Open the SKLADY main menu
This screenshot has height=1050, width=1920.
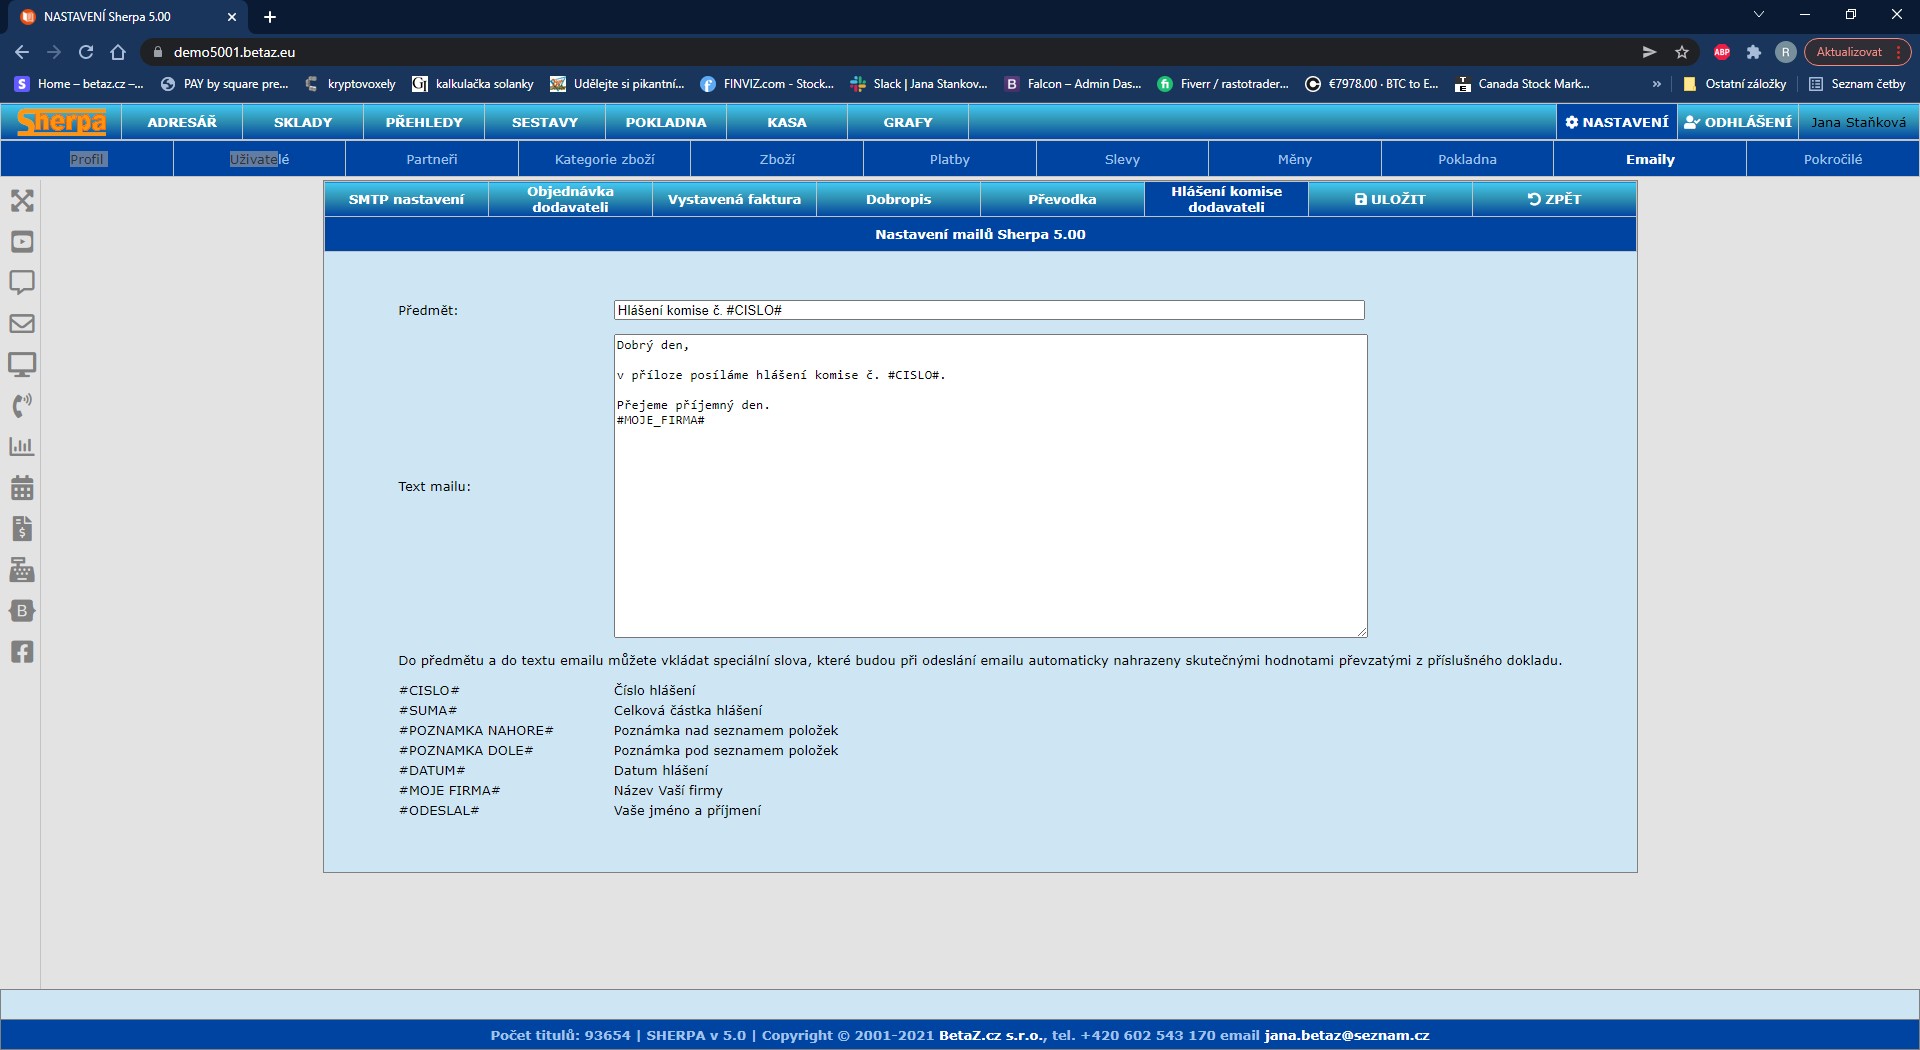click(x=303, y=122)
